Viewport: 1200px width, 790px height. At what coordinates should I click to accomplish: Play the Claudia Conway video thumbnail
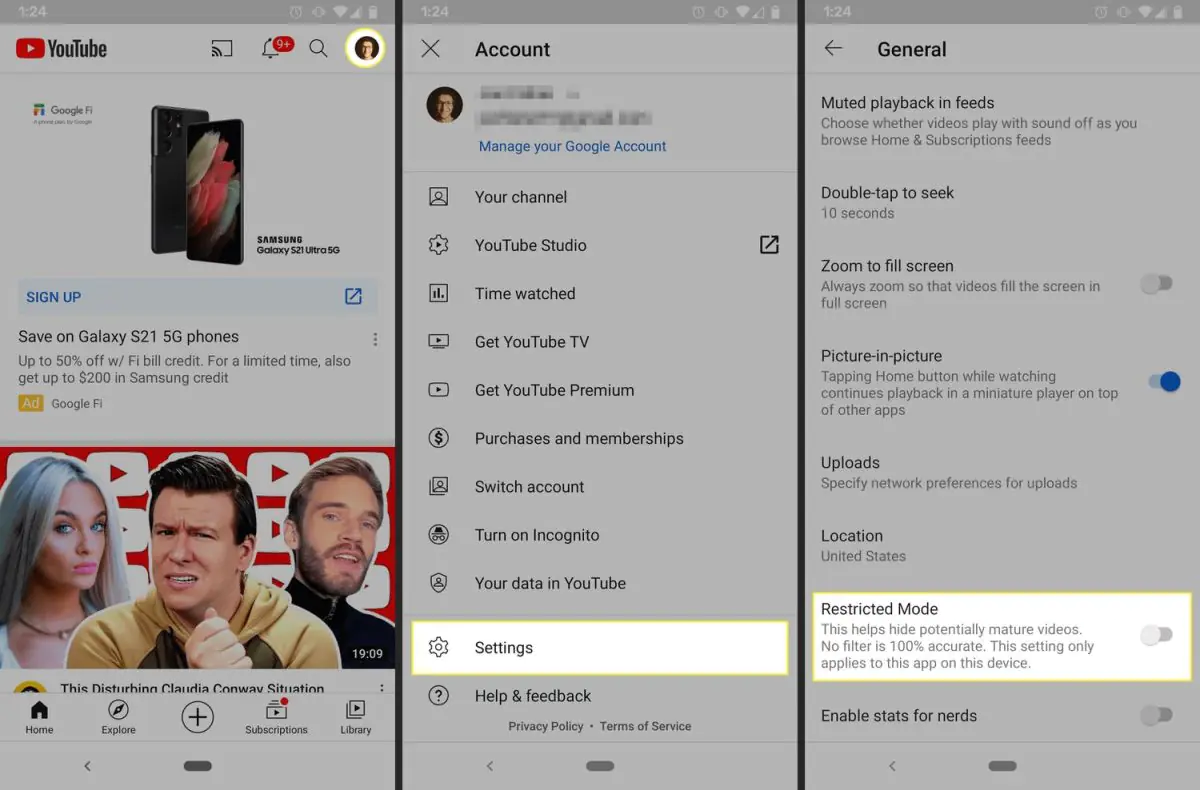(x=197, y=555)
